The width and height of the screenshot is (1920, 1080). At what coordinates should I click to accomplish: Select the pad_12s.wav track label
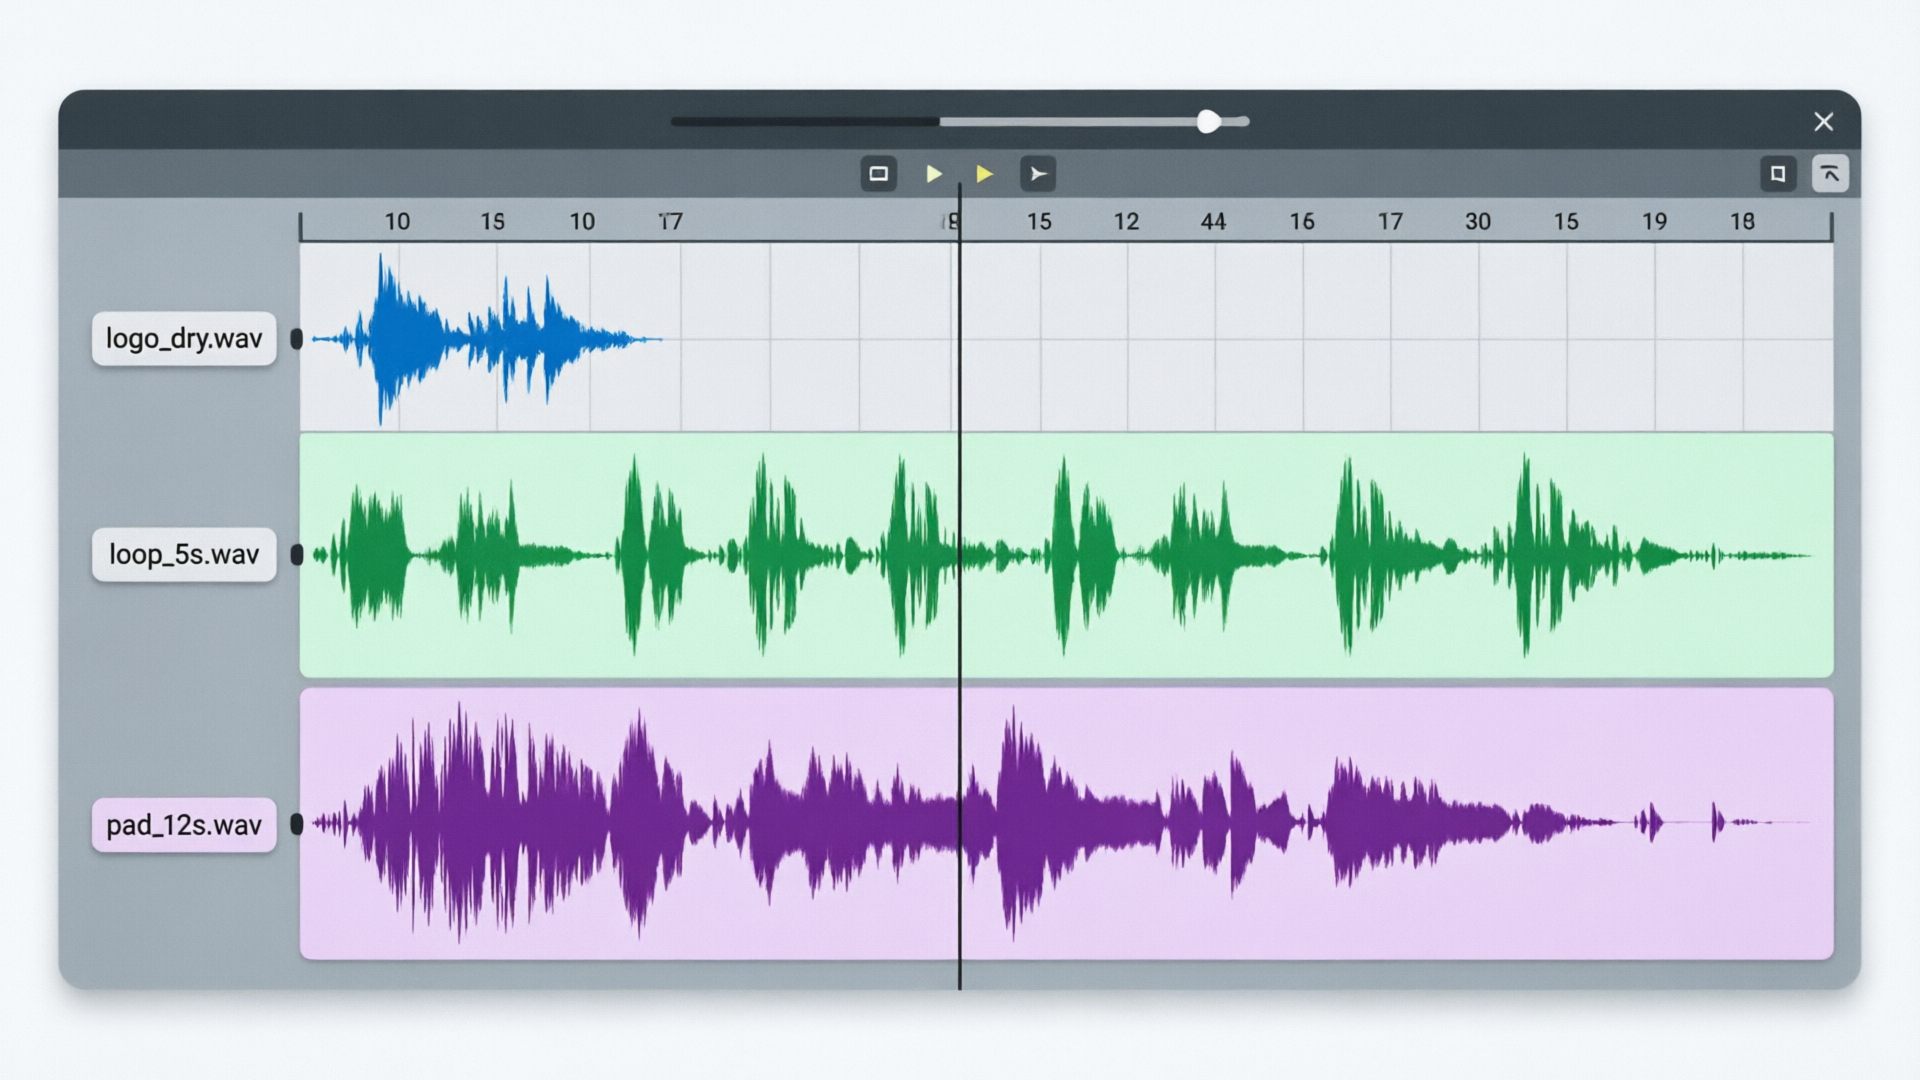(x=184, y=825)
